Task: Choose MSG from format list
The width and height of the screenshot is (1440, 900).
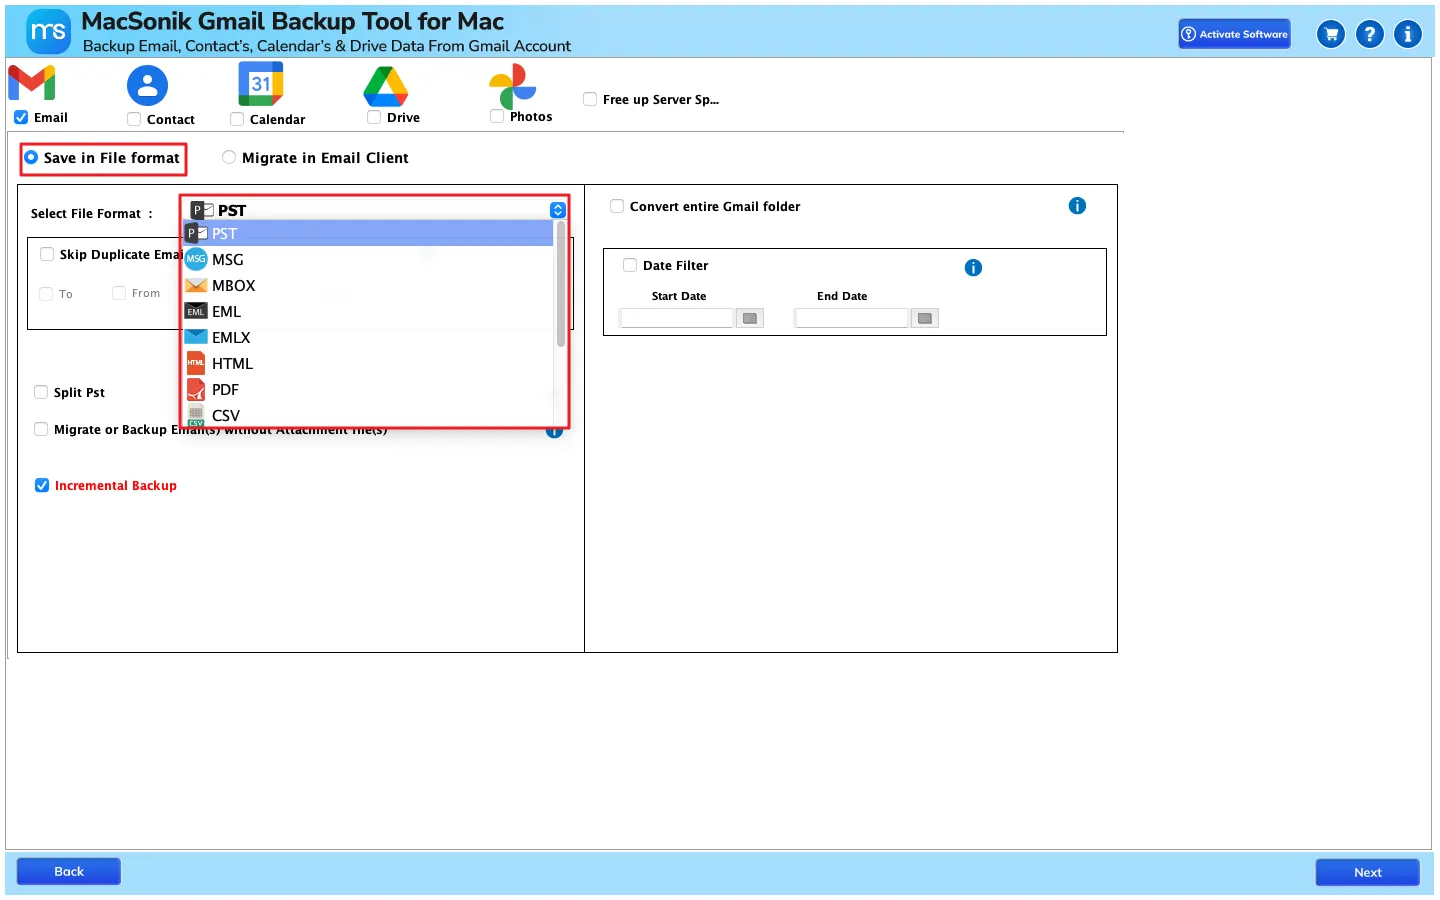Action: coord(368,259)
